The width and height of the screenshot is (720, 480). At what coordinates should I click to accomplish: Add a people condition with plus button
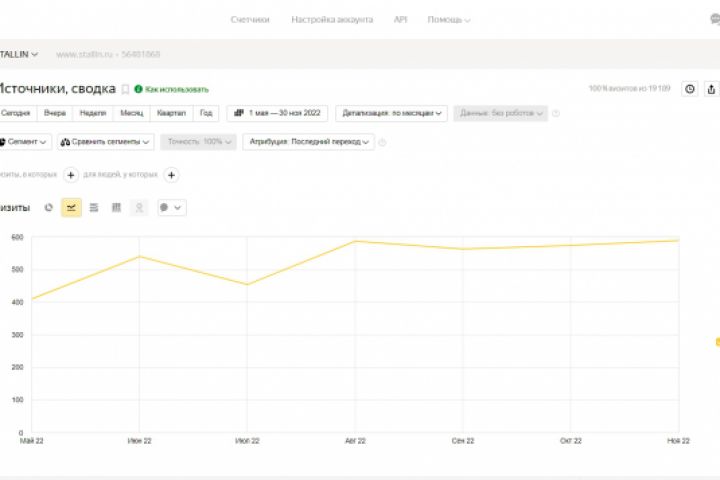tap(171, 175)
